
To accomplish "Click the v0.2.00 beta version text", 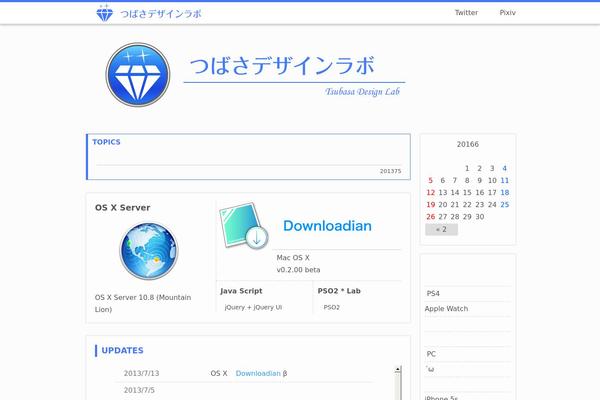I will (x=298, y=270).
